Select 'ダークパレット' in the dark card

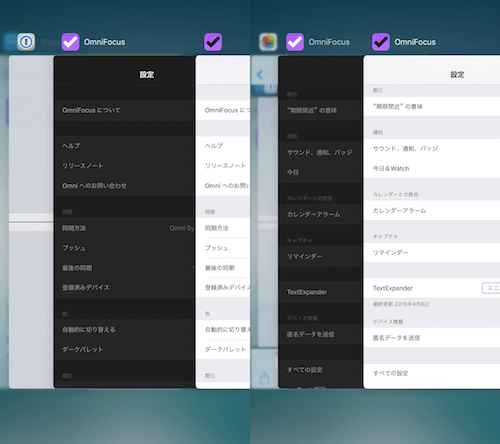[x=125, y=349]
